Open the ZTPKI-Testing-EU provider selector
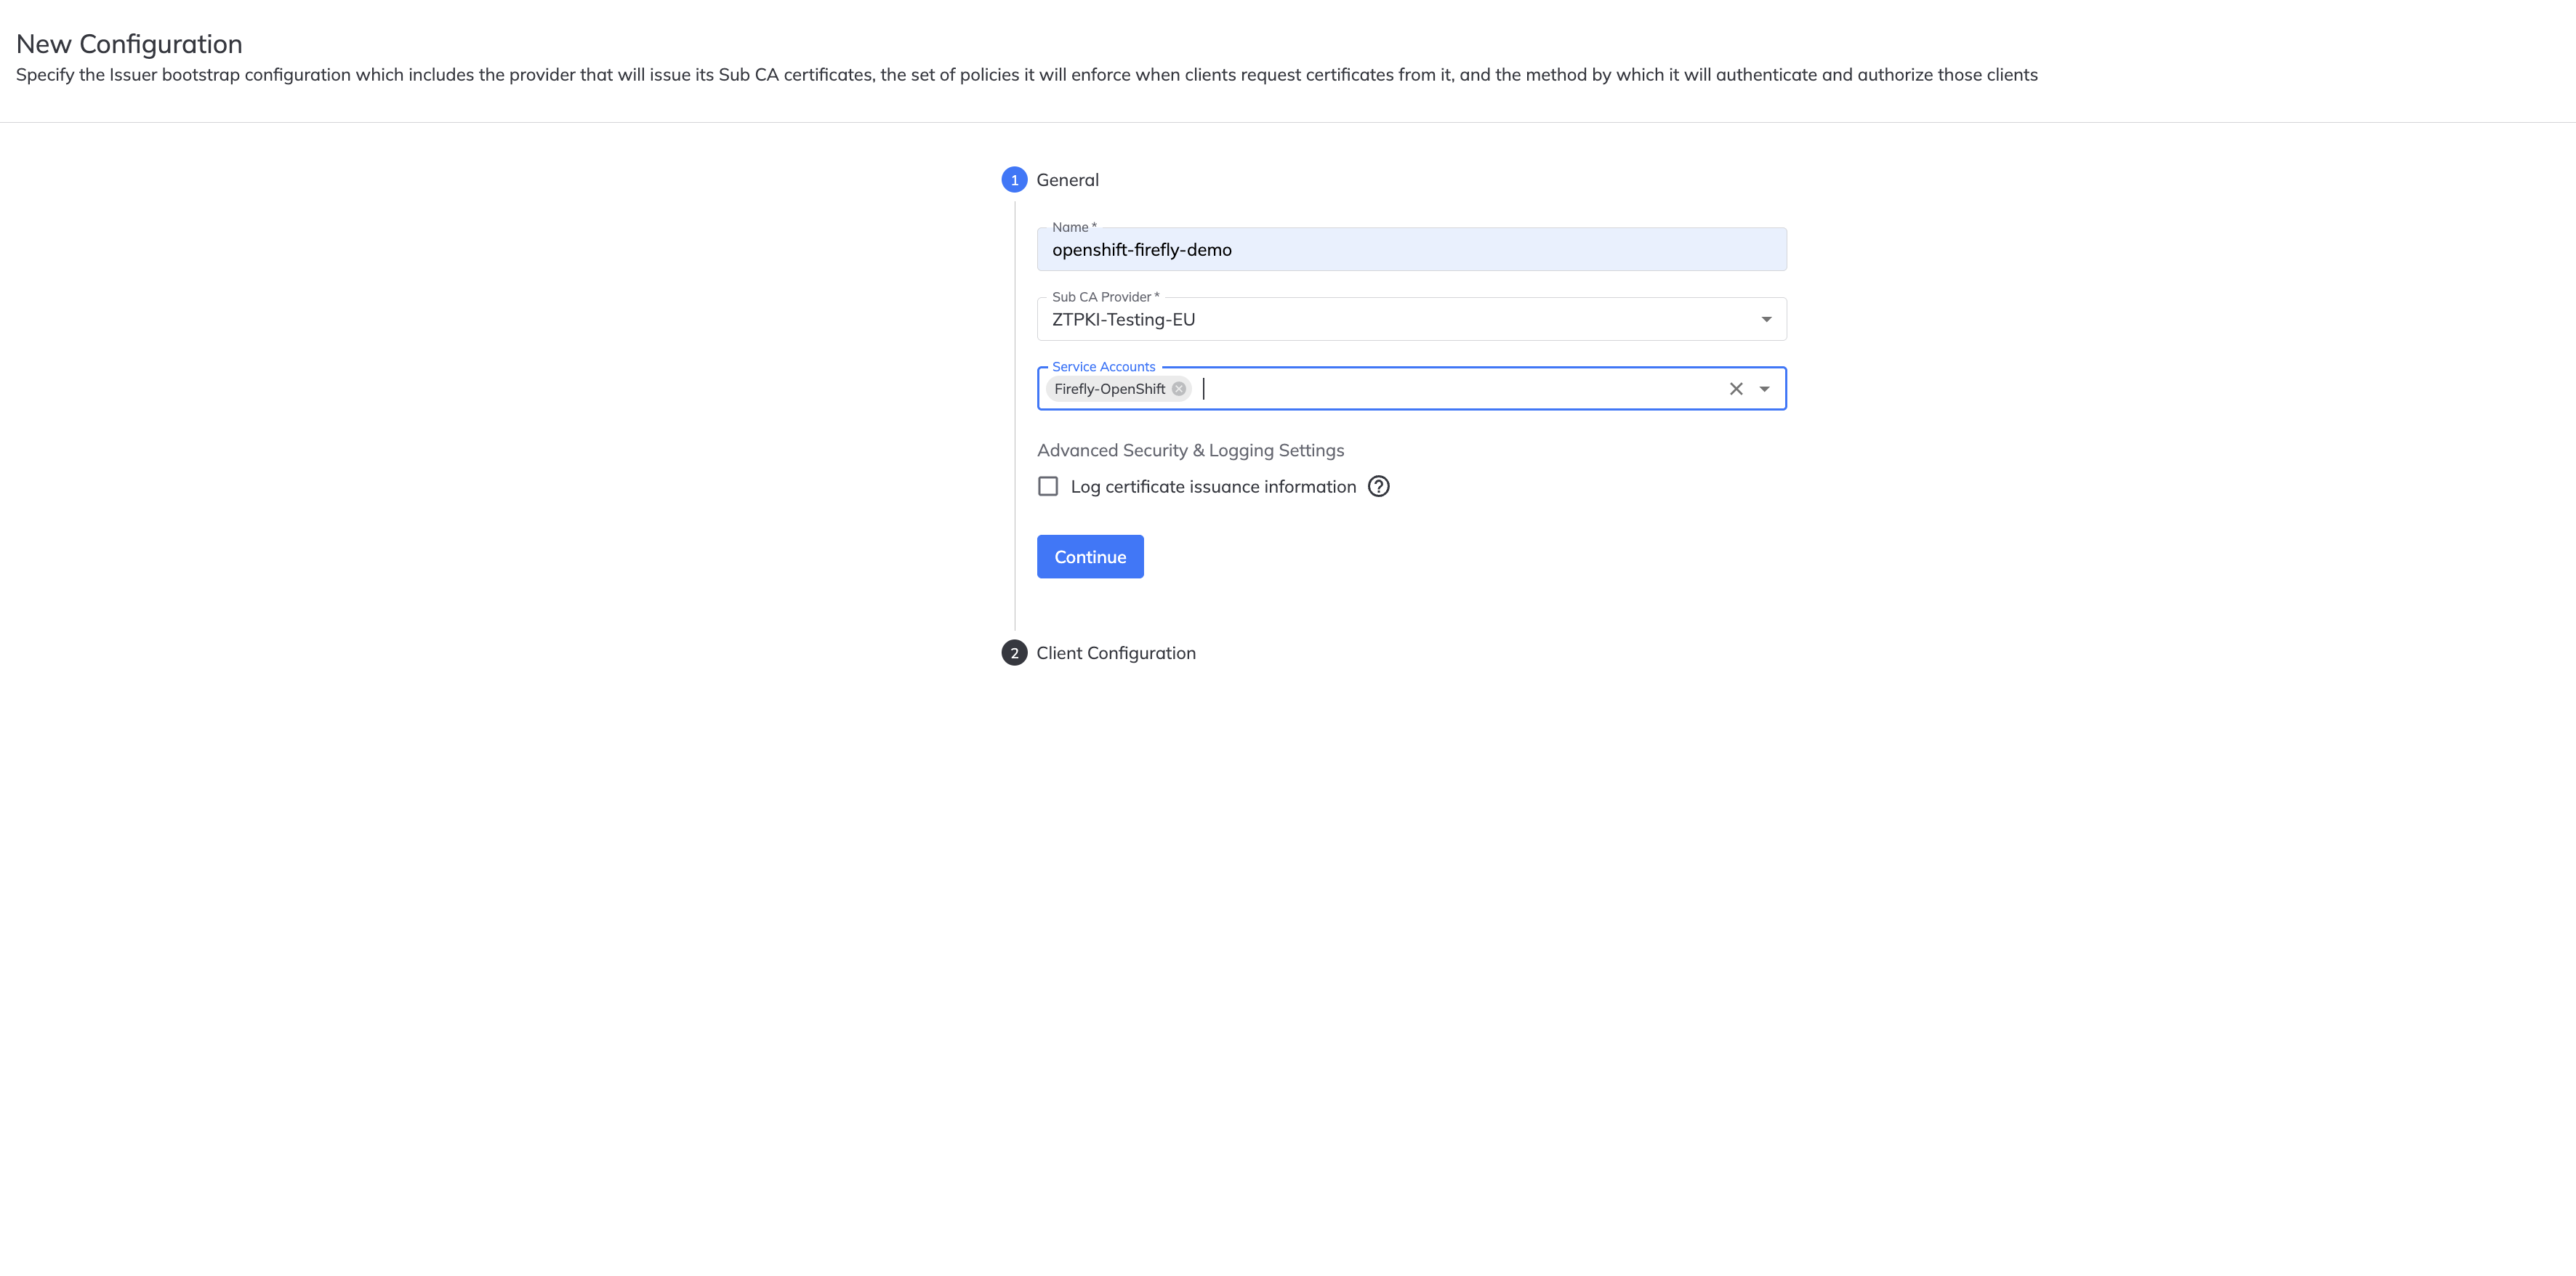 pos(1411,319)
